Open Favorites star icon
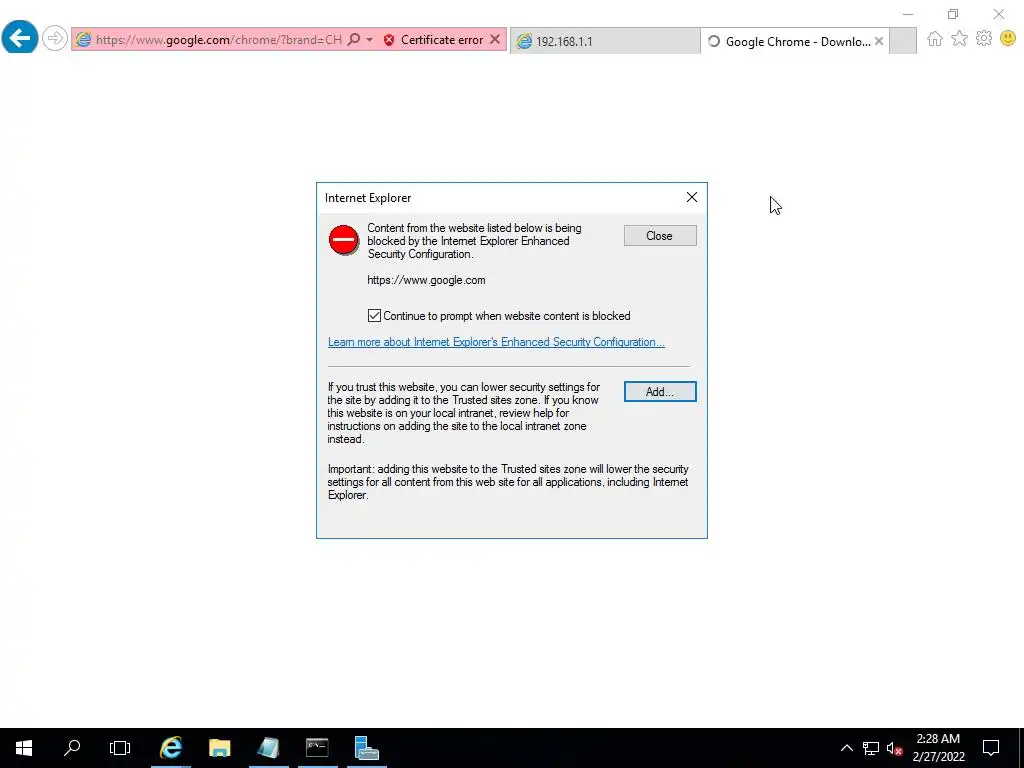 (x=959, y=39)
